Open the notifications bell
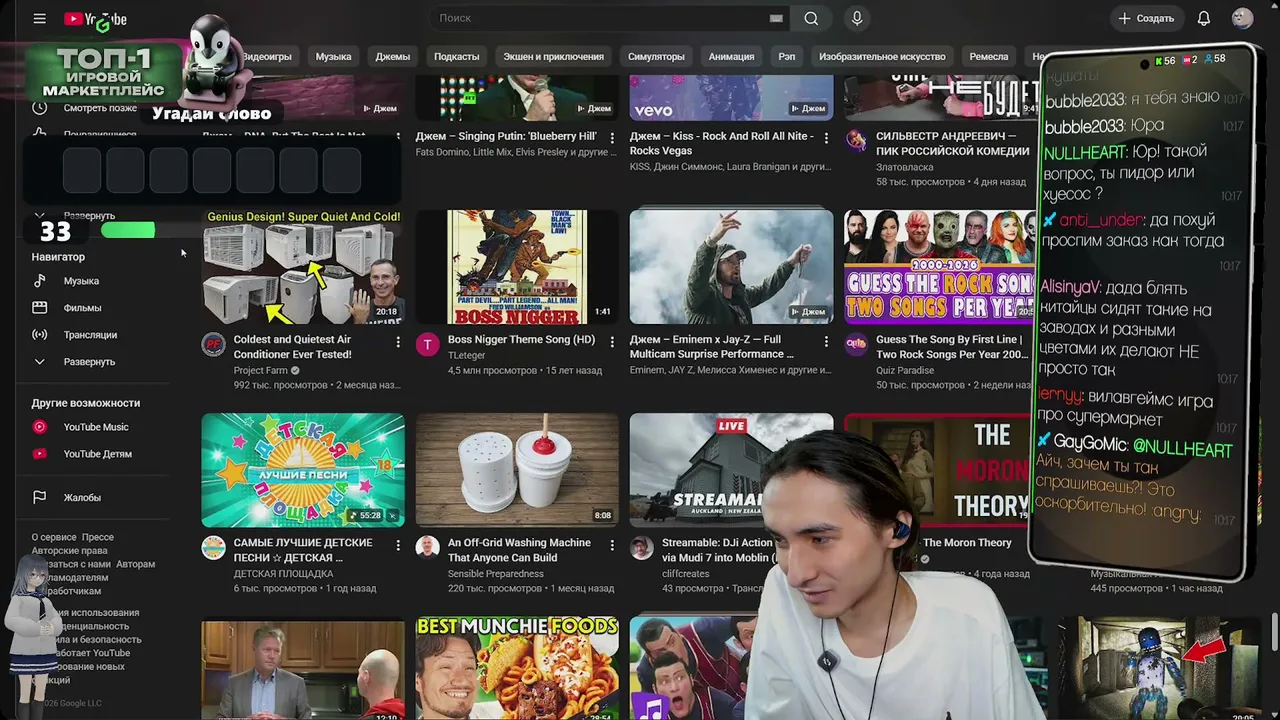The width and height of the screenshot is (1280, 720). click(1204, 18)
